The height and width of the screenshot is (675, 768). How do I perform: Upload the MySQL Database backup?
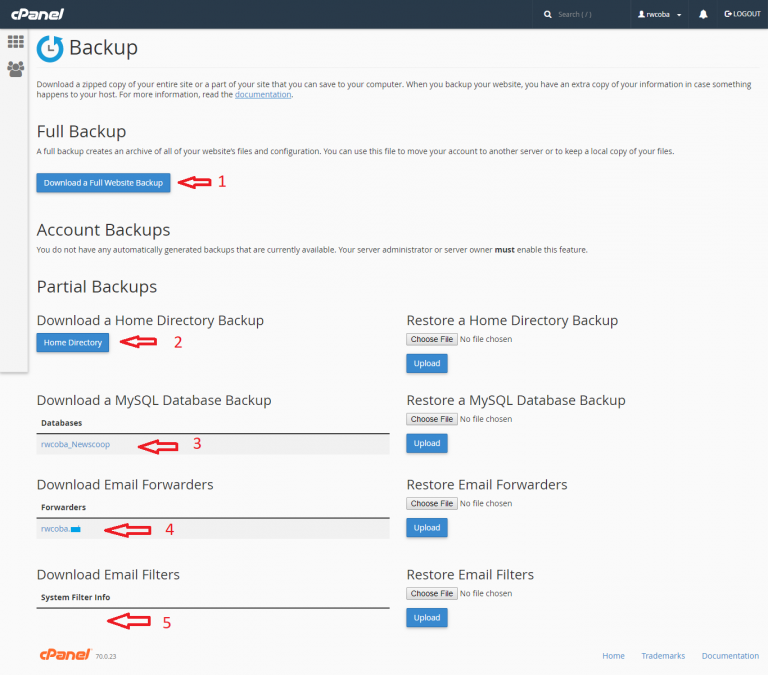[x=427, y=443]
